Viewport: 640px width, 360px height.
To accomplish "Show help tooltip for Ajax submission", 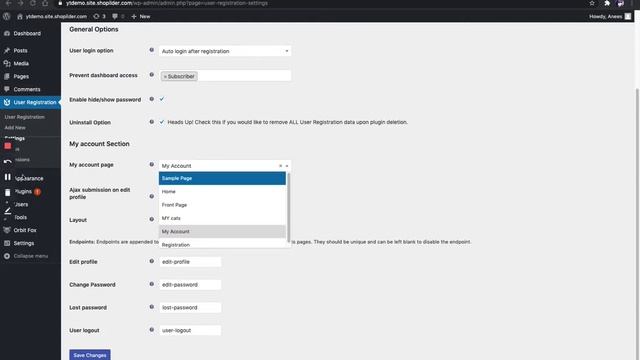I will point(151,196).
